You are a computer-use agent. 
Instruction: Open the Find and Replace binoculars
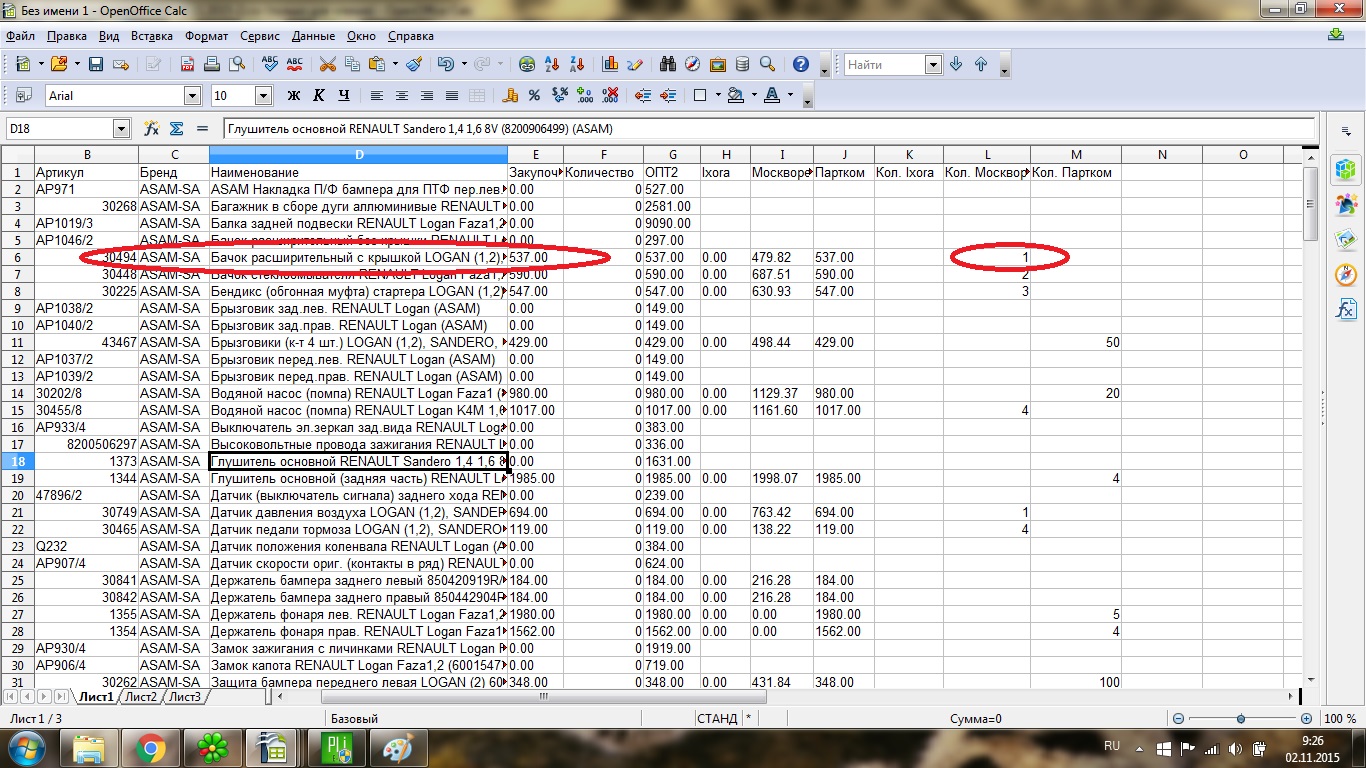click(x=668, y=64)
